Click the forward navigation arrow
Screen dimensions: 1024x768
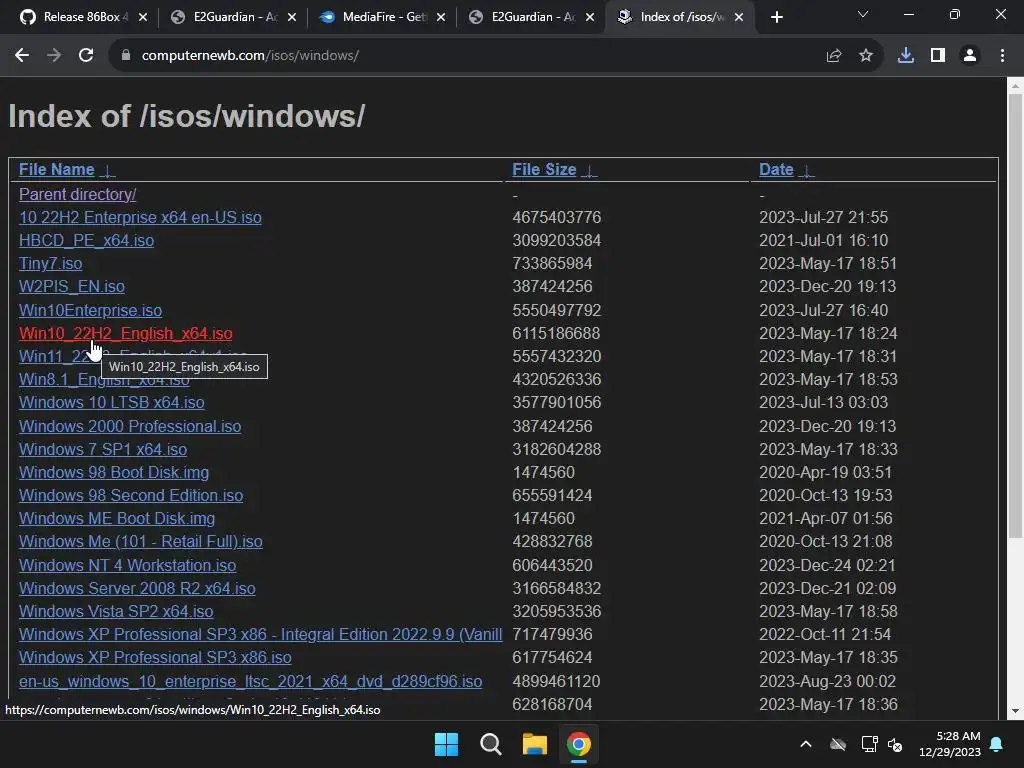(54, 56)
